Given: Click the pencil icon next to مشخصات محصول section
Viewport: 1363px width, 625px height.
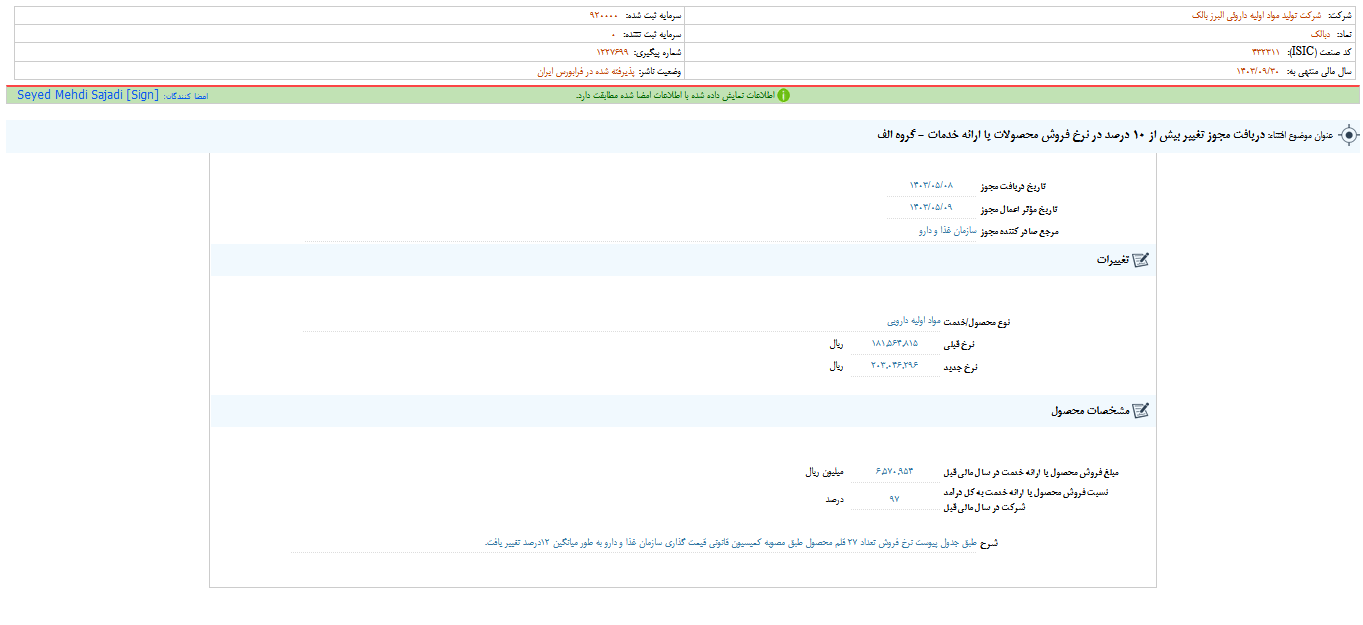Looking at the screenshot, I should [x=1141, y=409].
